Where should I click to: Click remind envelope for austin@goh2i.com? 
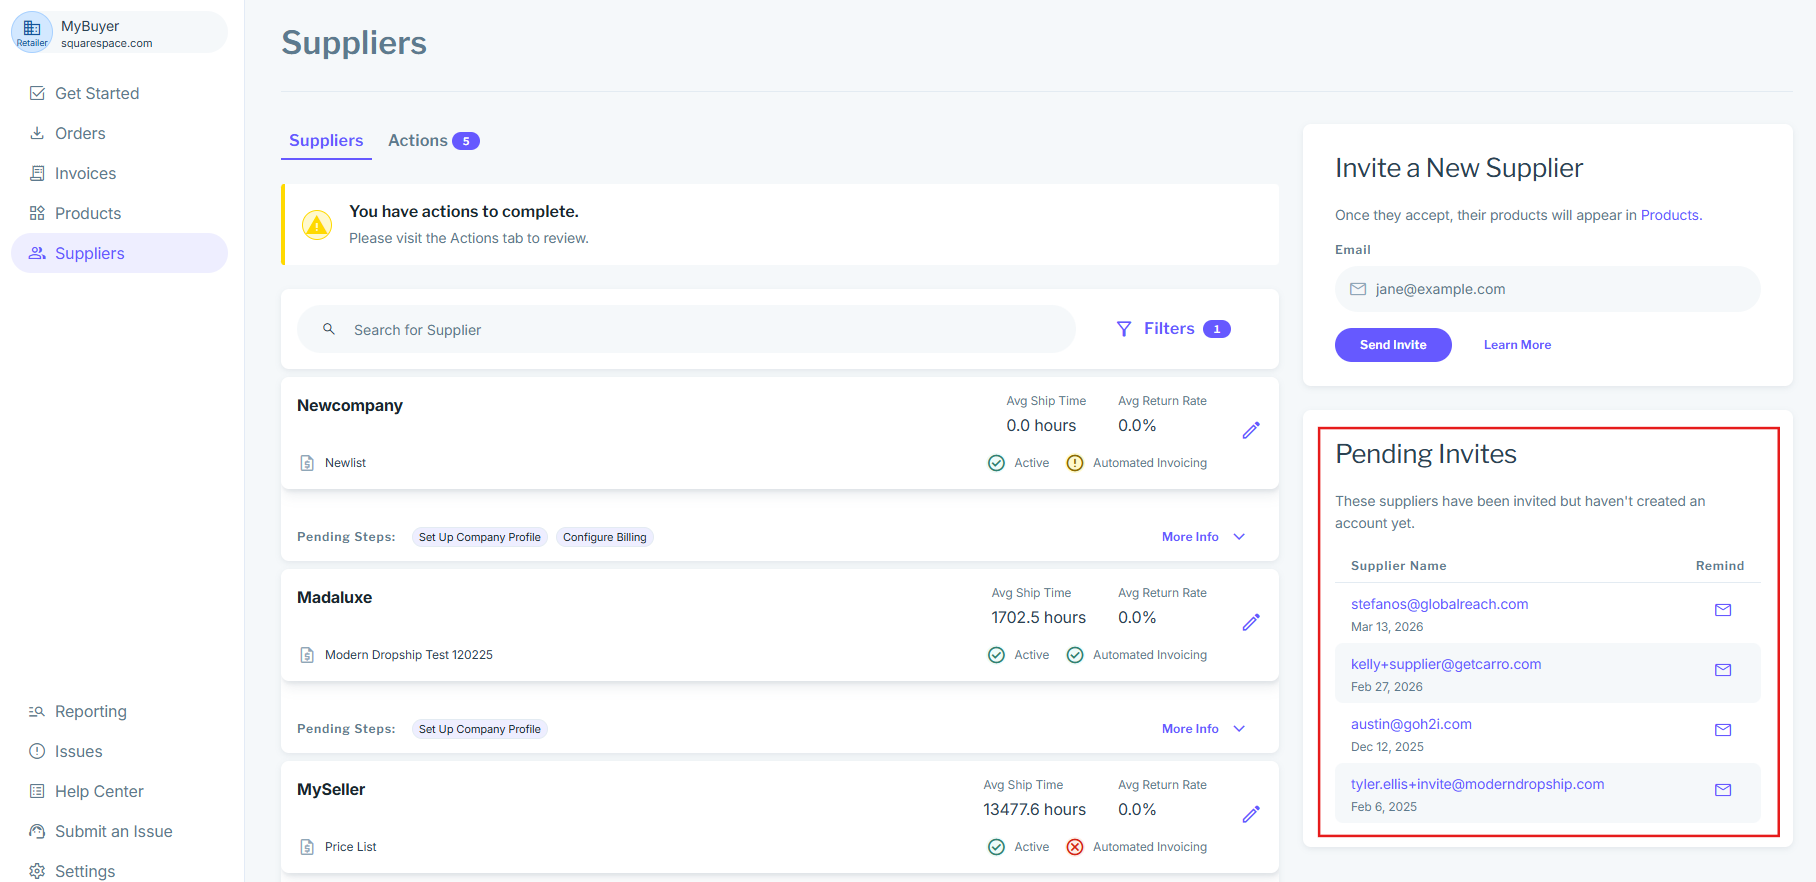[x=1722, y=730]
